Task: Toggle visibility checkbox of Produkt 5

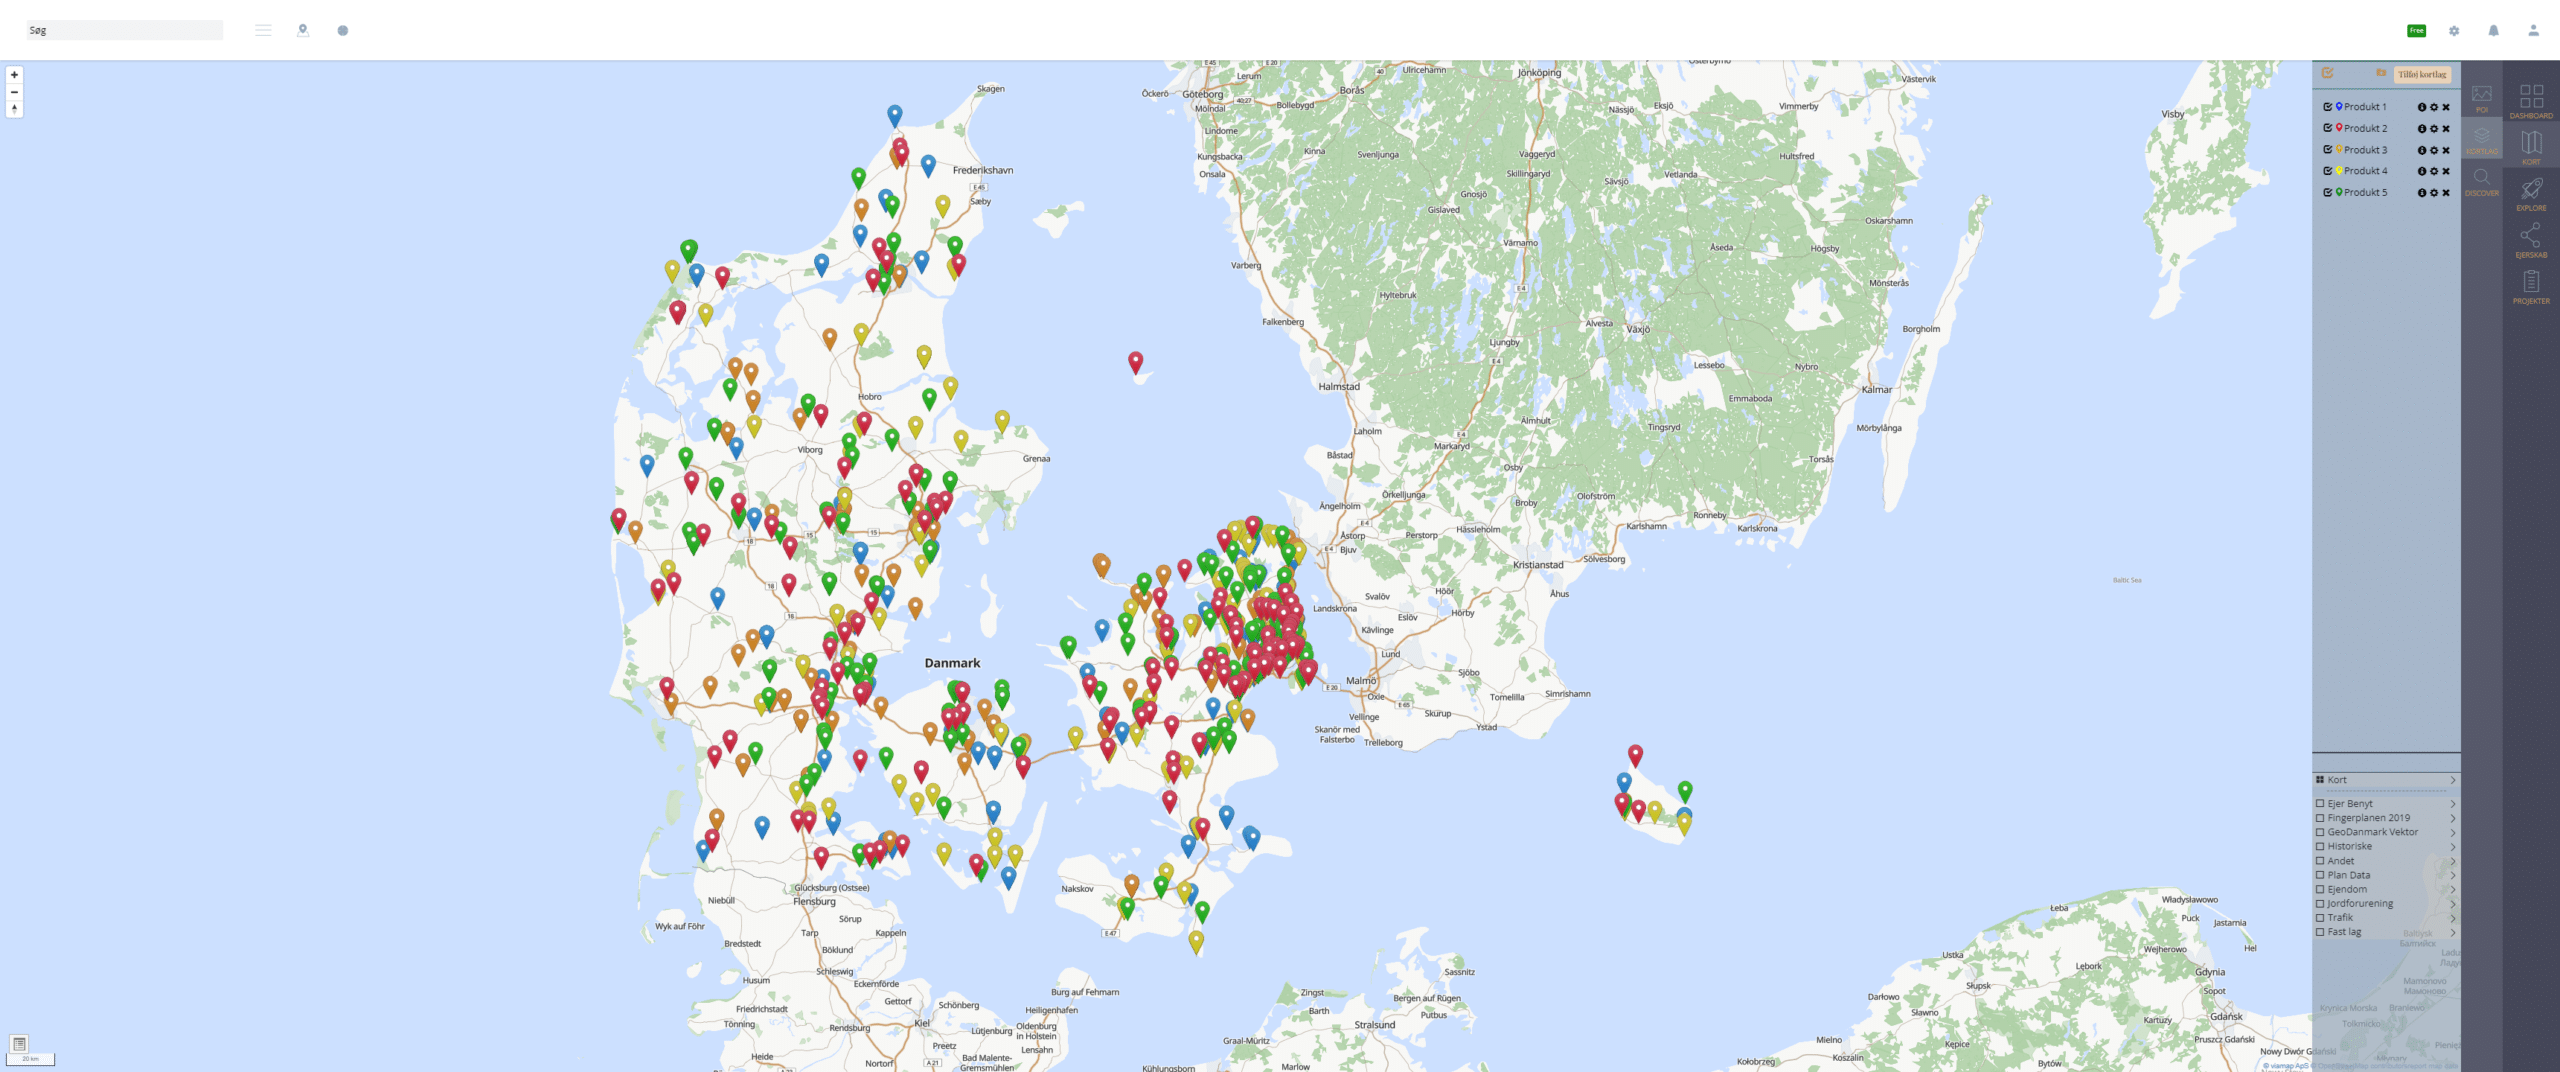Action: click(2327, 193)
